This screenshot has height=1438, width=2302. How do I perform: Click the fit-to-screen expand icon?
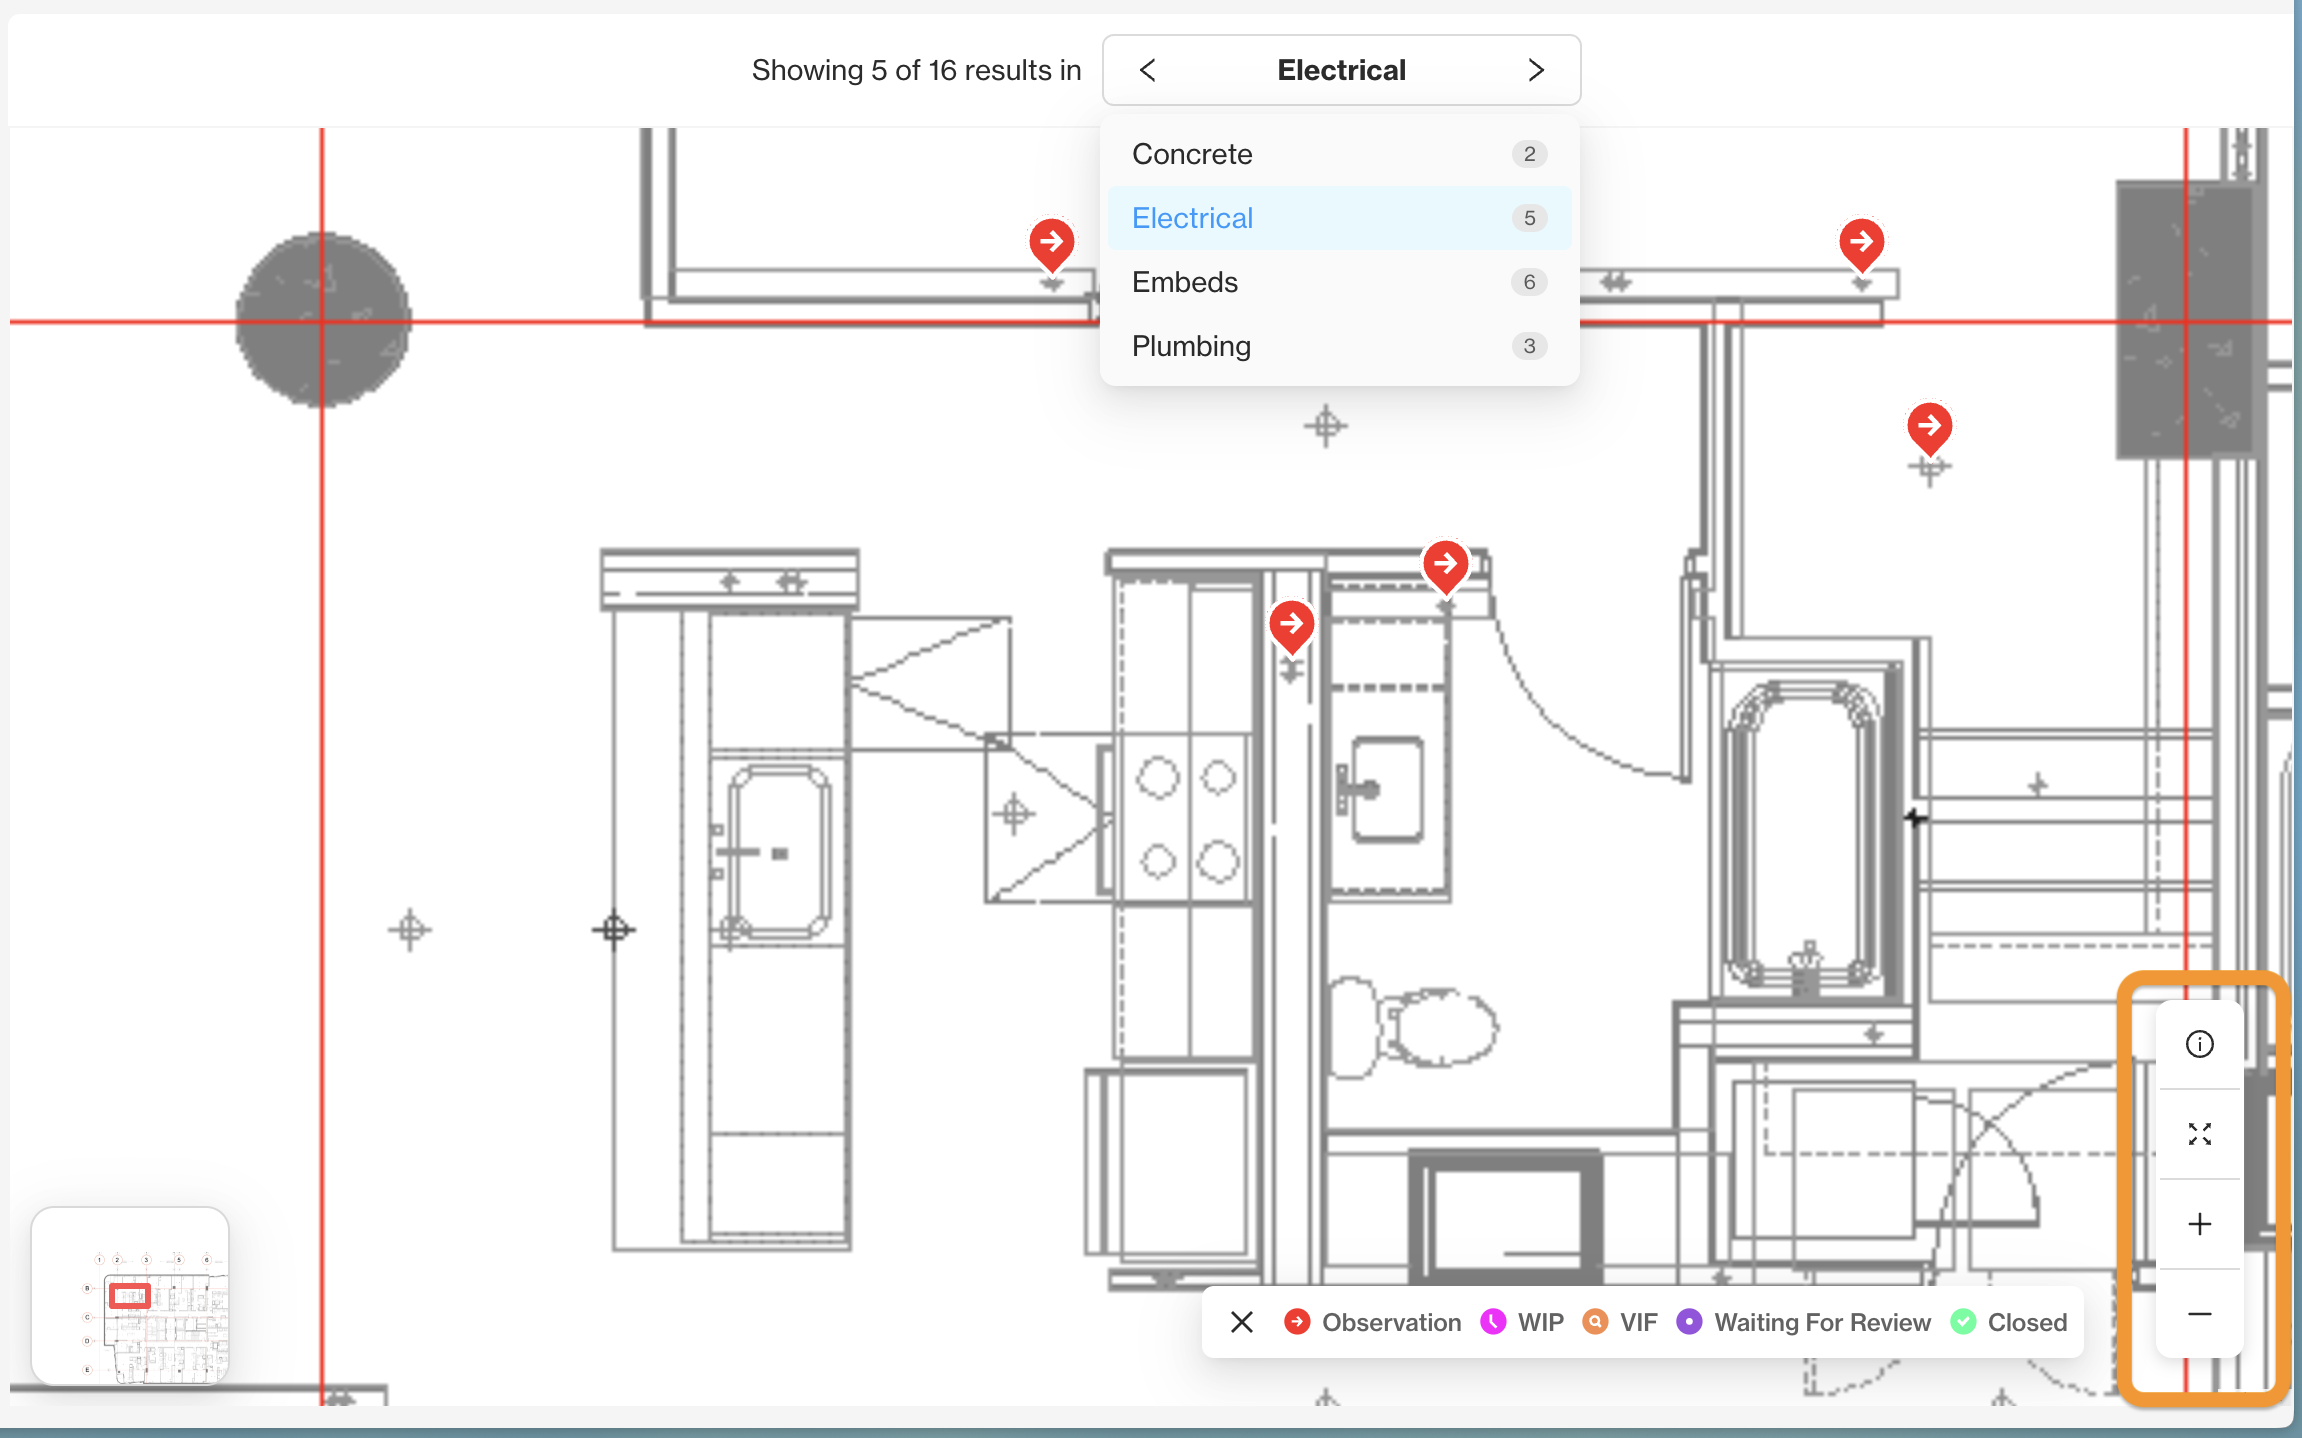tap(2199, 1134)
